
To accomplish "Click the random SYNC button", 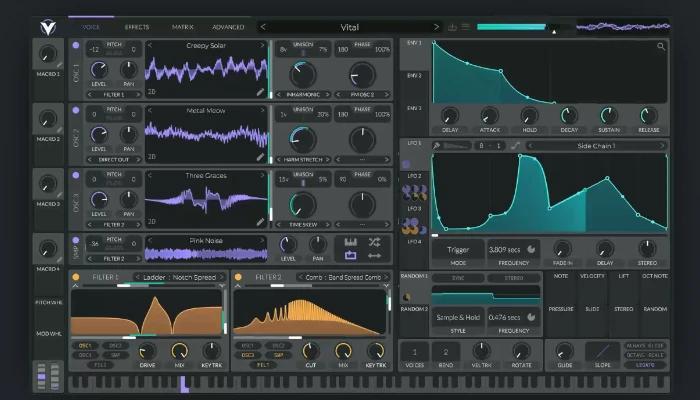I will pyautogui.click(x=459, y=278).
